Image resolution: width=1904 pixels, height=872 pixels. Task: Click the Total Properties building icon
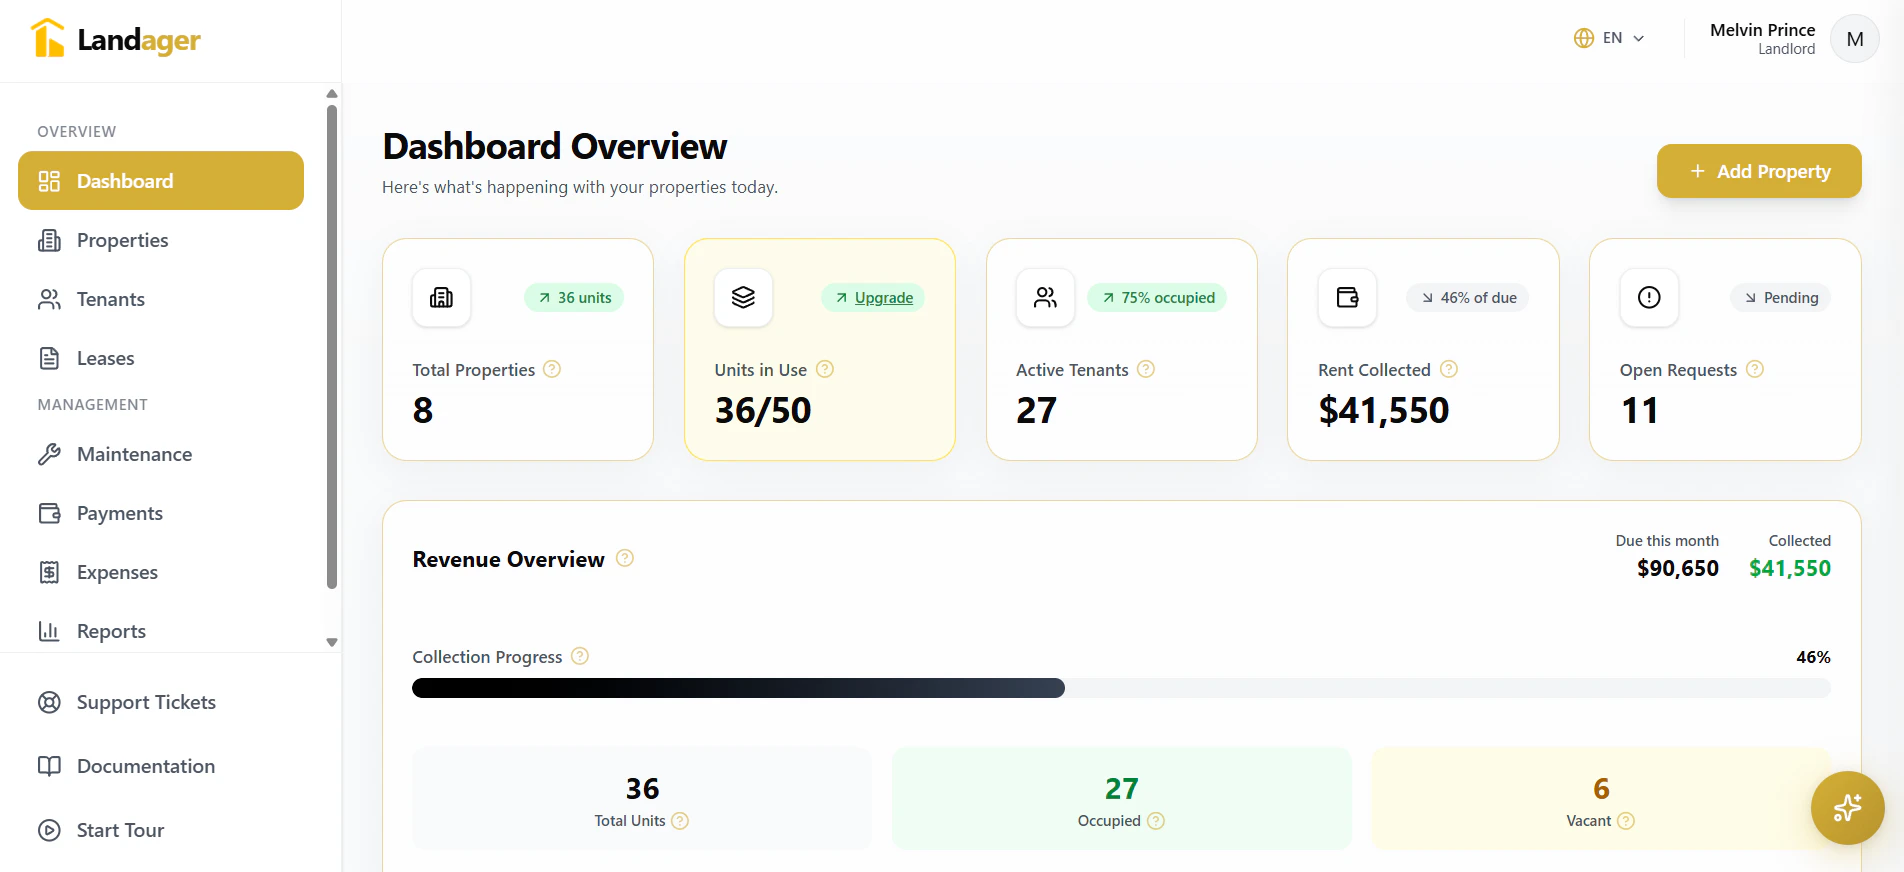(441, 297)
